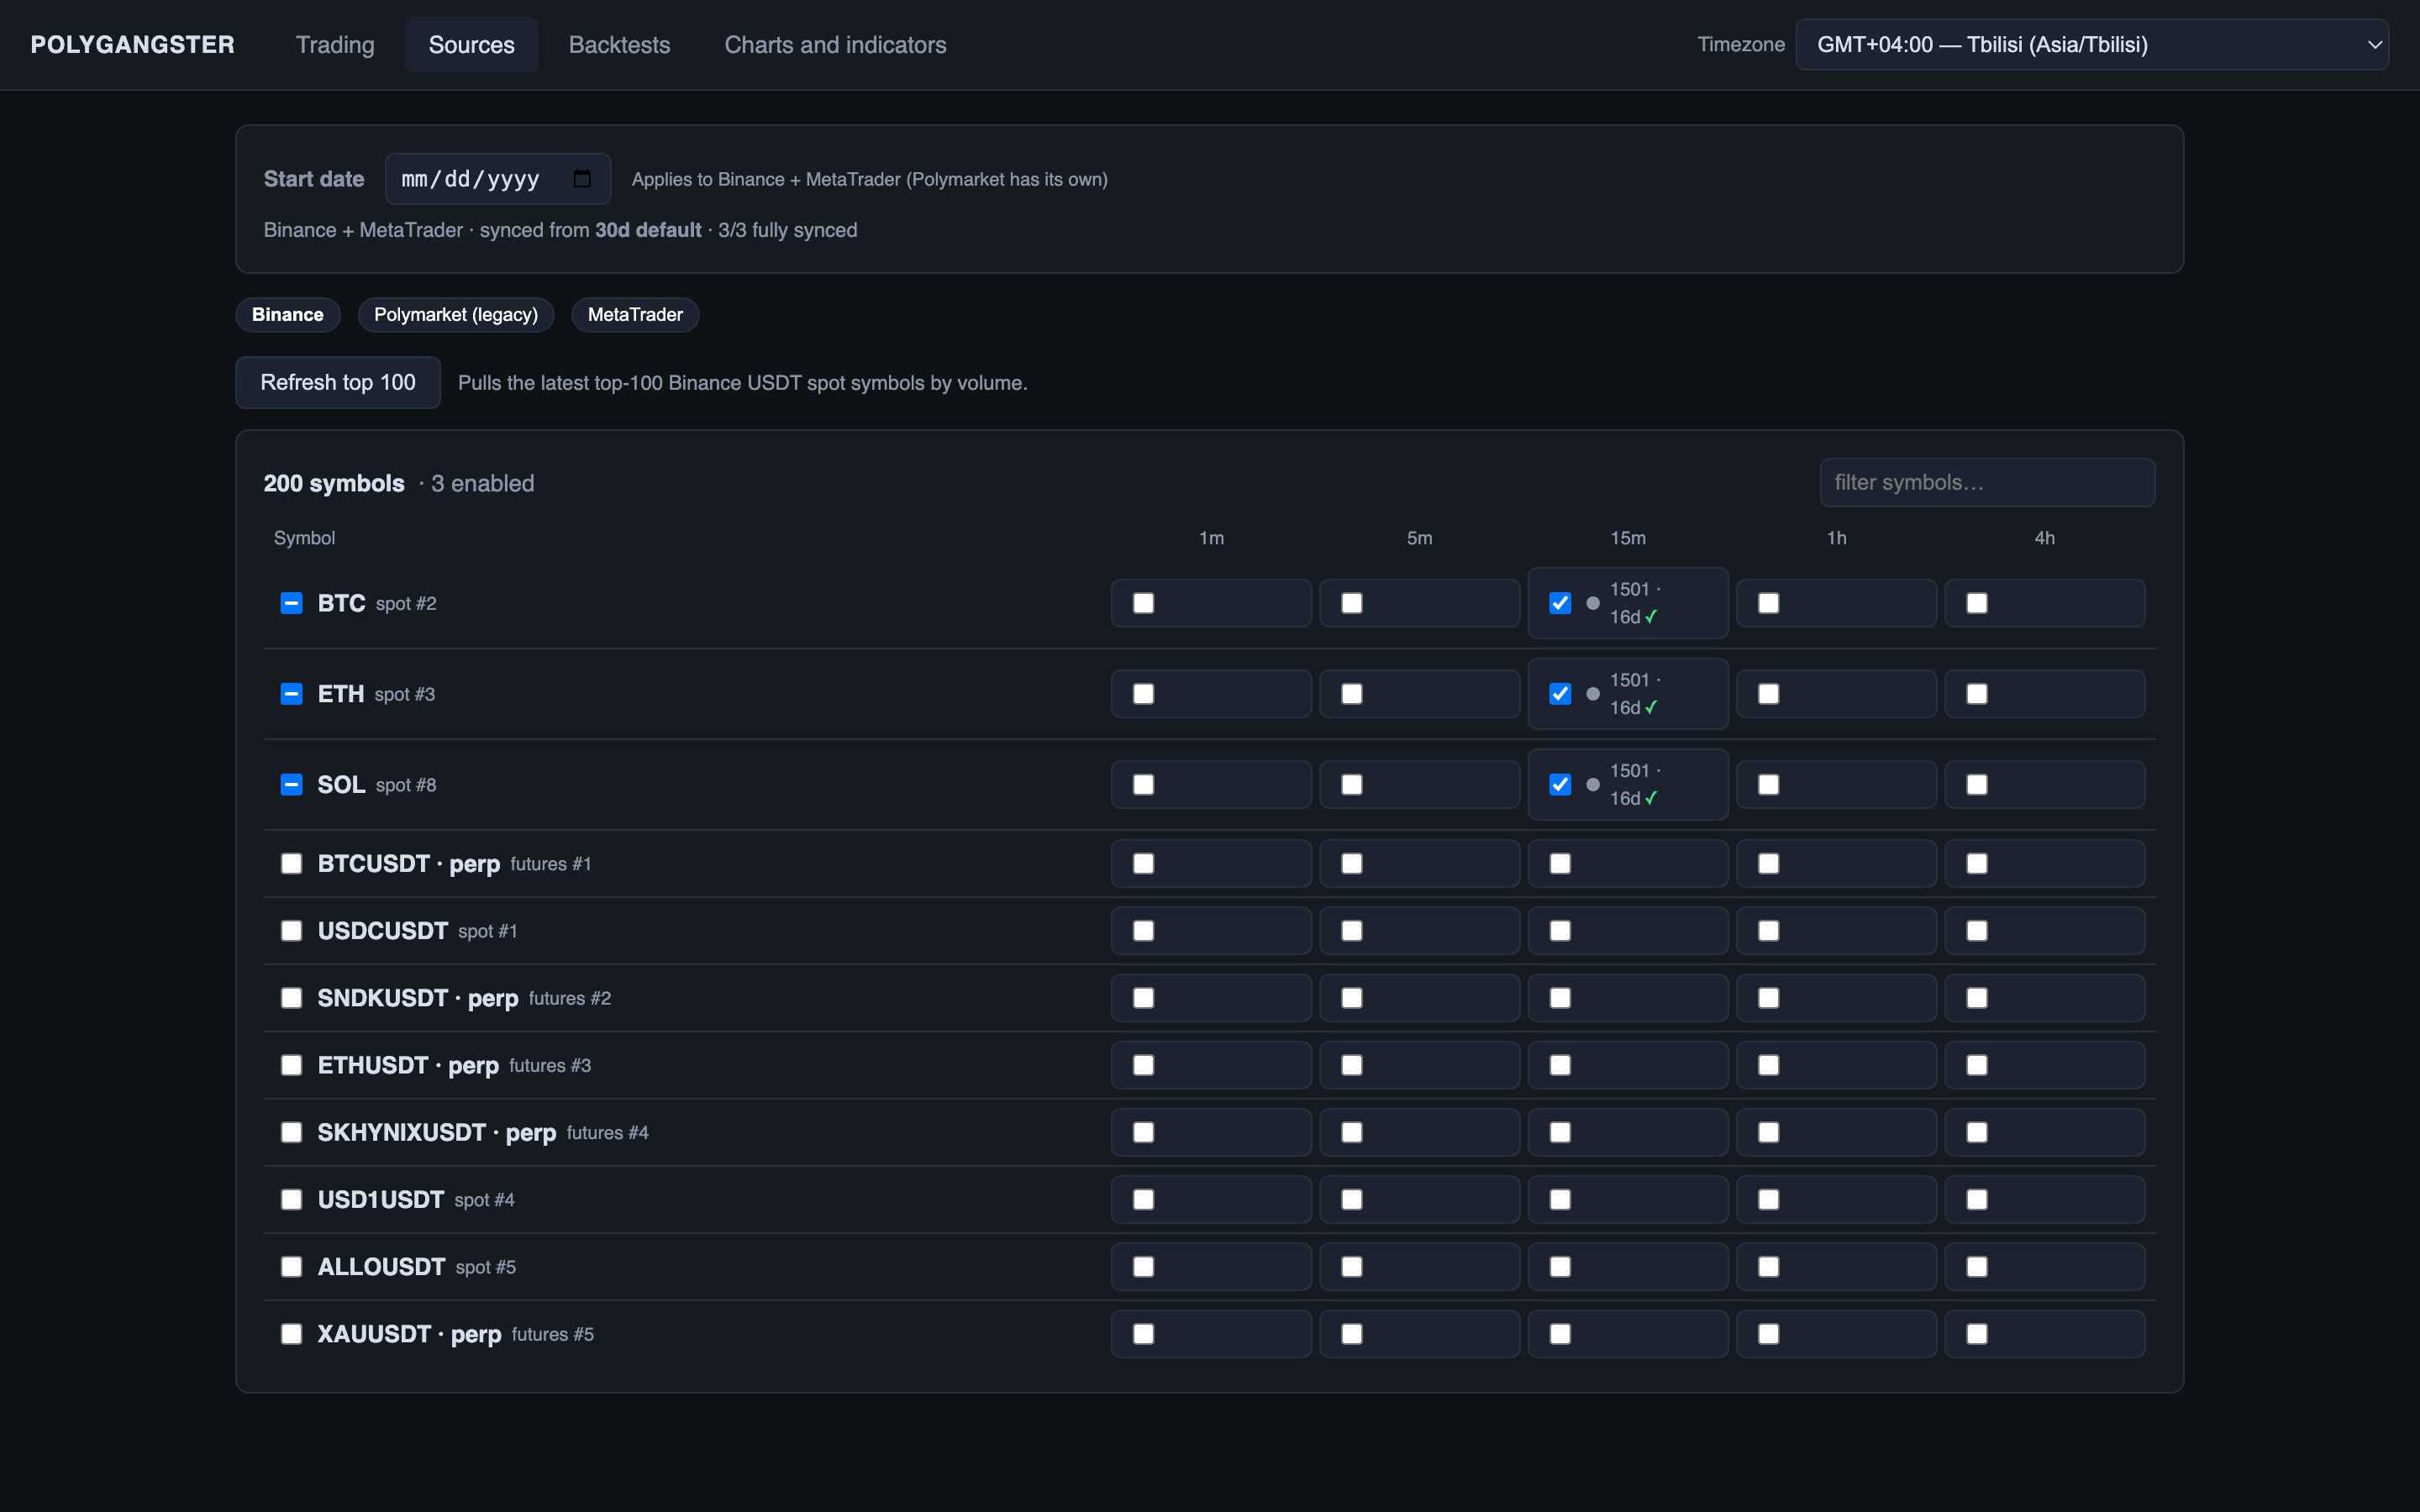Click the SKHYNIXUSDT · perp symbol name
Image resolution: width=2420 pixels, height=1512 pixels.
437,1132
